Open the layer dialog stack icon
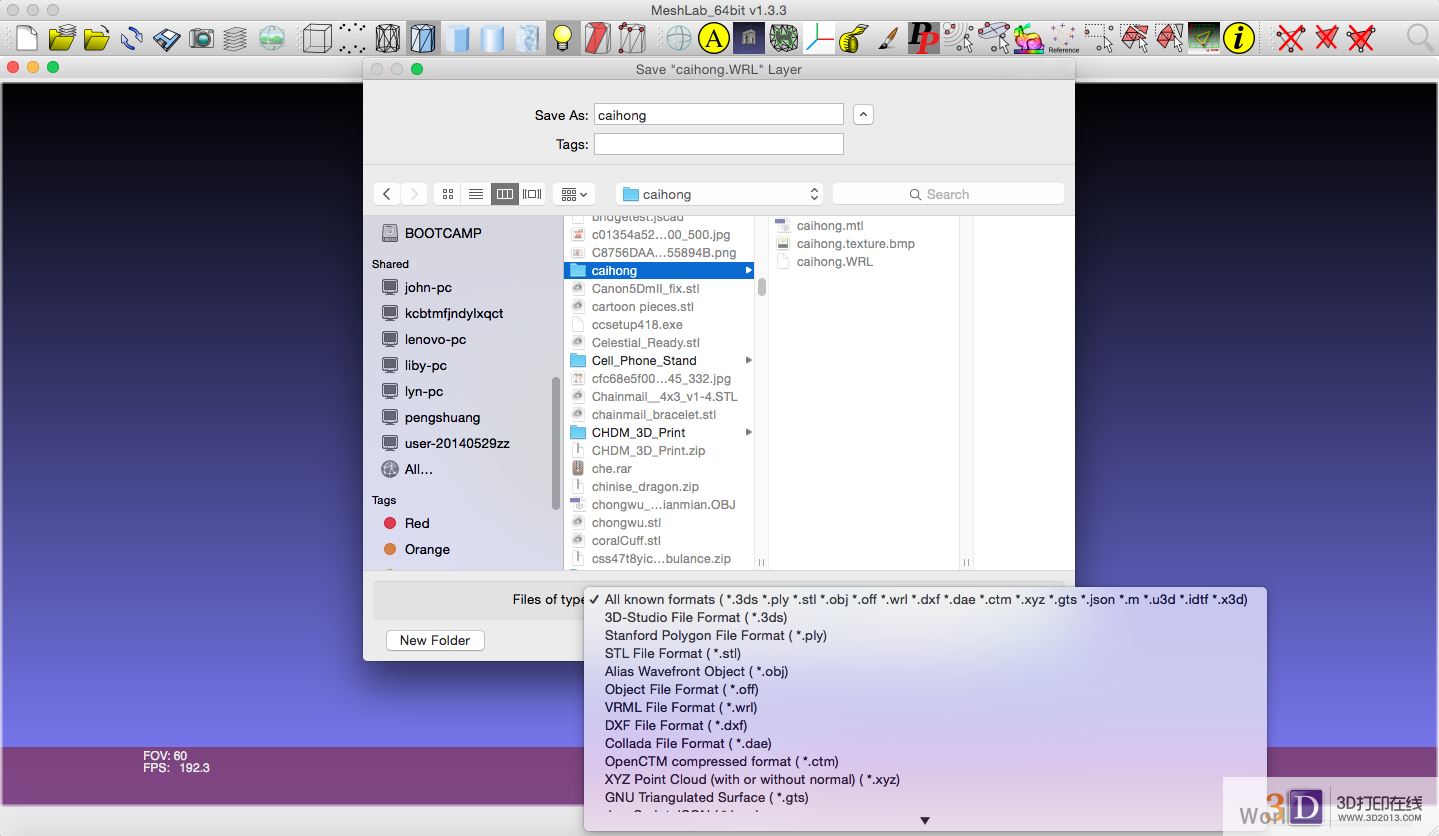1439x836 pixels. click(x=235, y=38)
